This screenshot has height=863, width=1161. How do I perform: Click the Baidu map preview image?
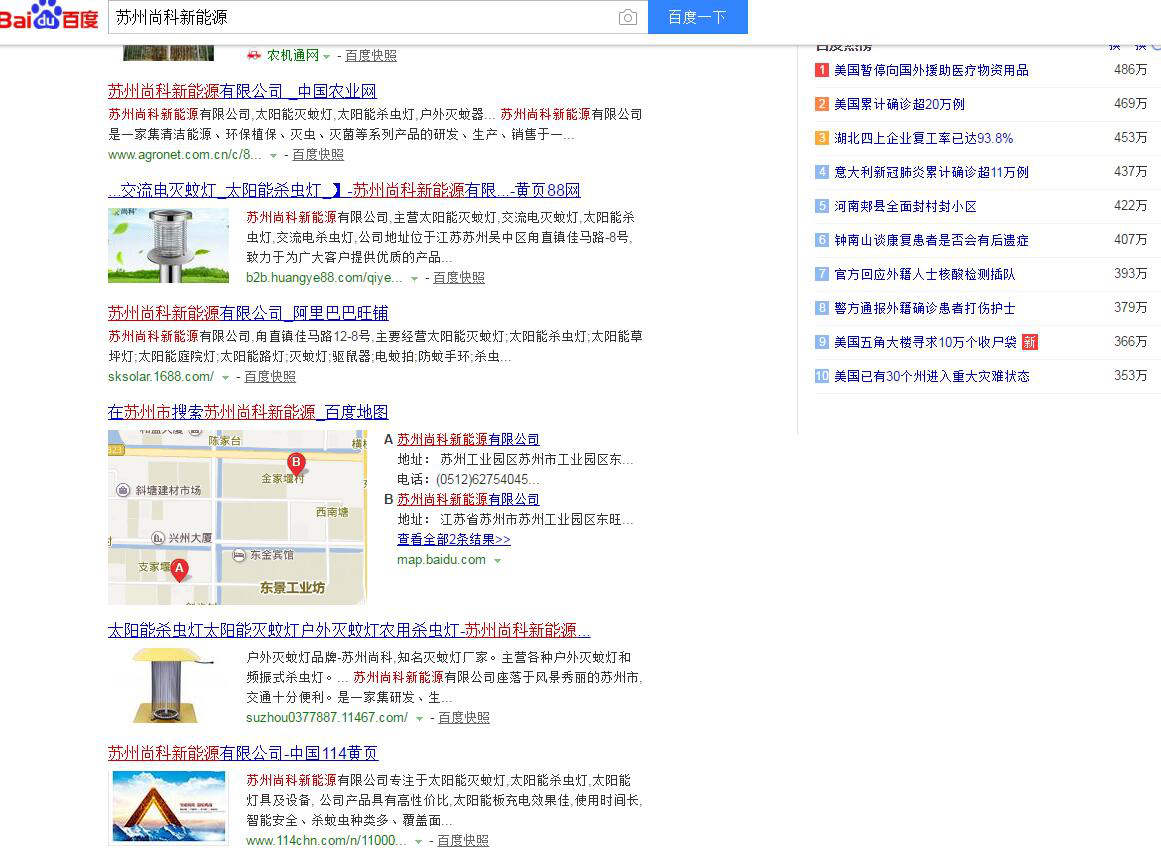237,517
